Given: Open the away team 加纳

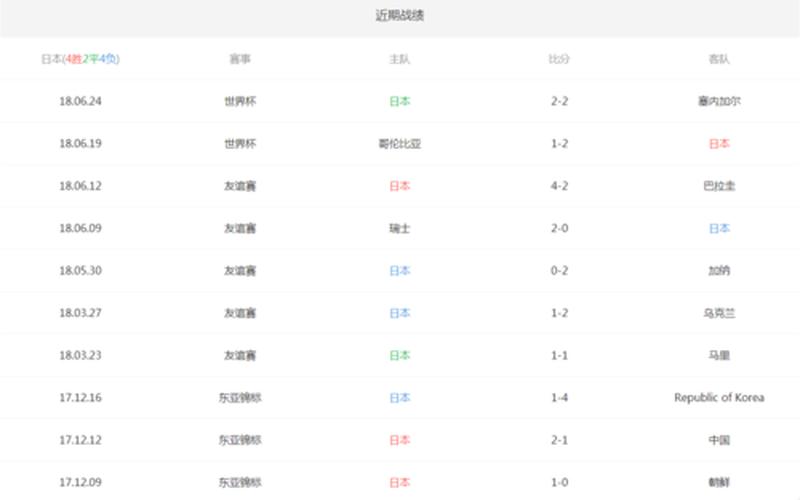Looking at the screenshot, I should tap(719, 270).
